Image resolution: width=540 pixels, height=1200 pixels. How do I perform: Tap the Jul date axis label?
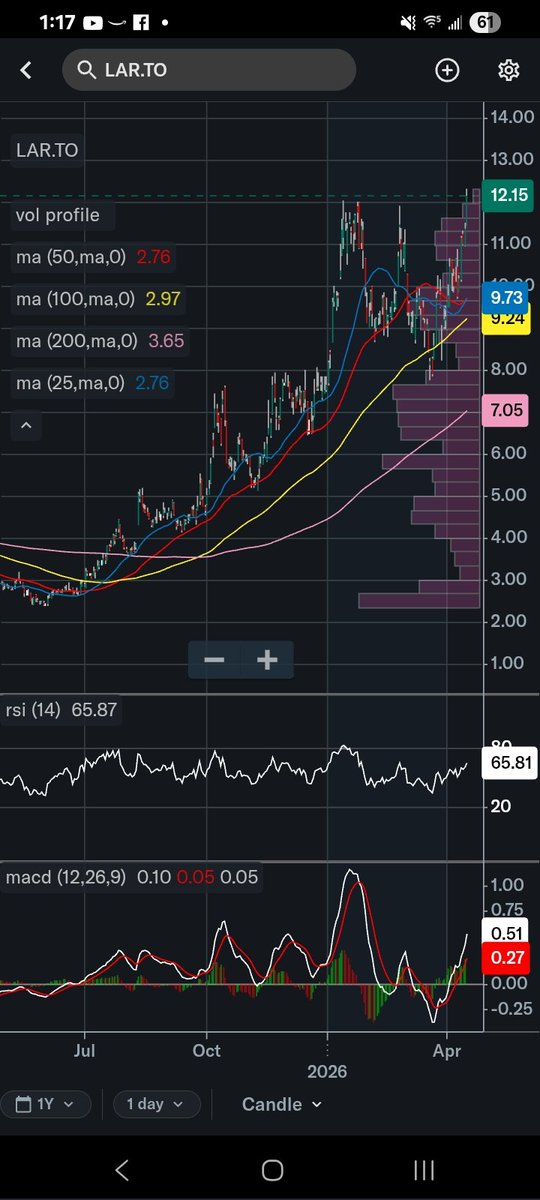click(84, 1052)
